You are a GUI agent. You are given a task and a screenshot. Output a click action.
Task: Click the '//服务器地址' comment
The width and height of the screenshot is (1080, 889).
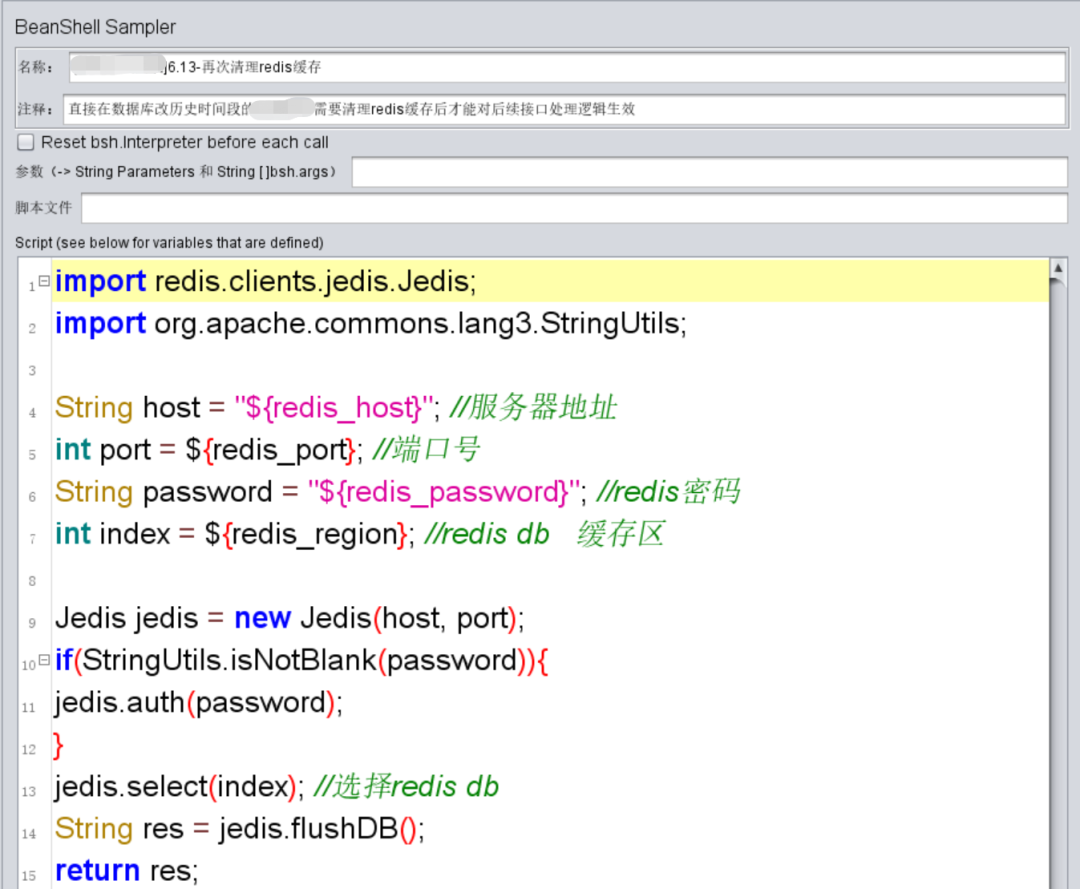(534, 408)
